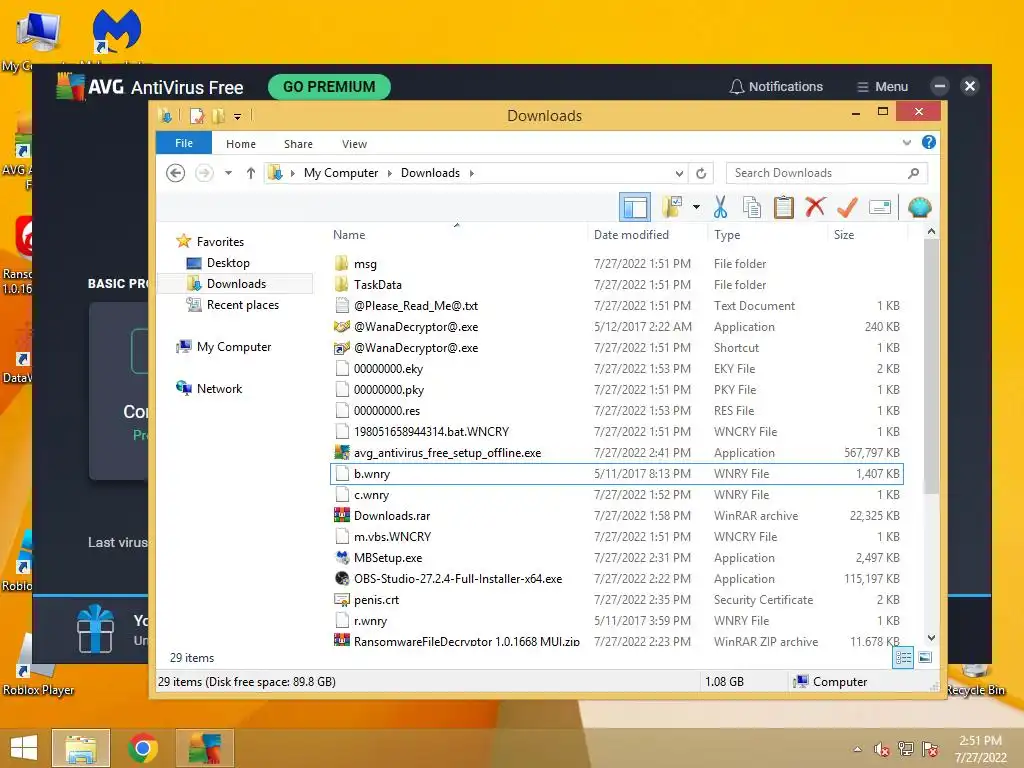Click My Computer in address breadcrumb

coord(340,173)
